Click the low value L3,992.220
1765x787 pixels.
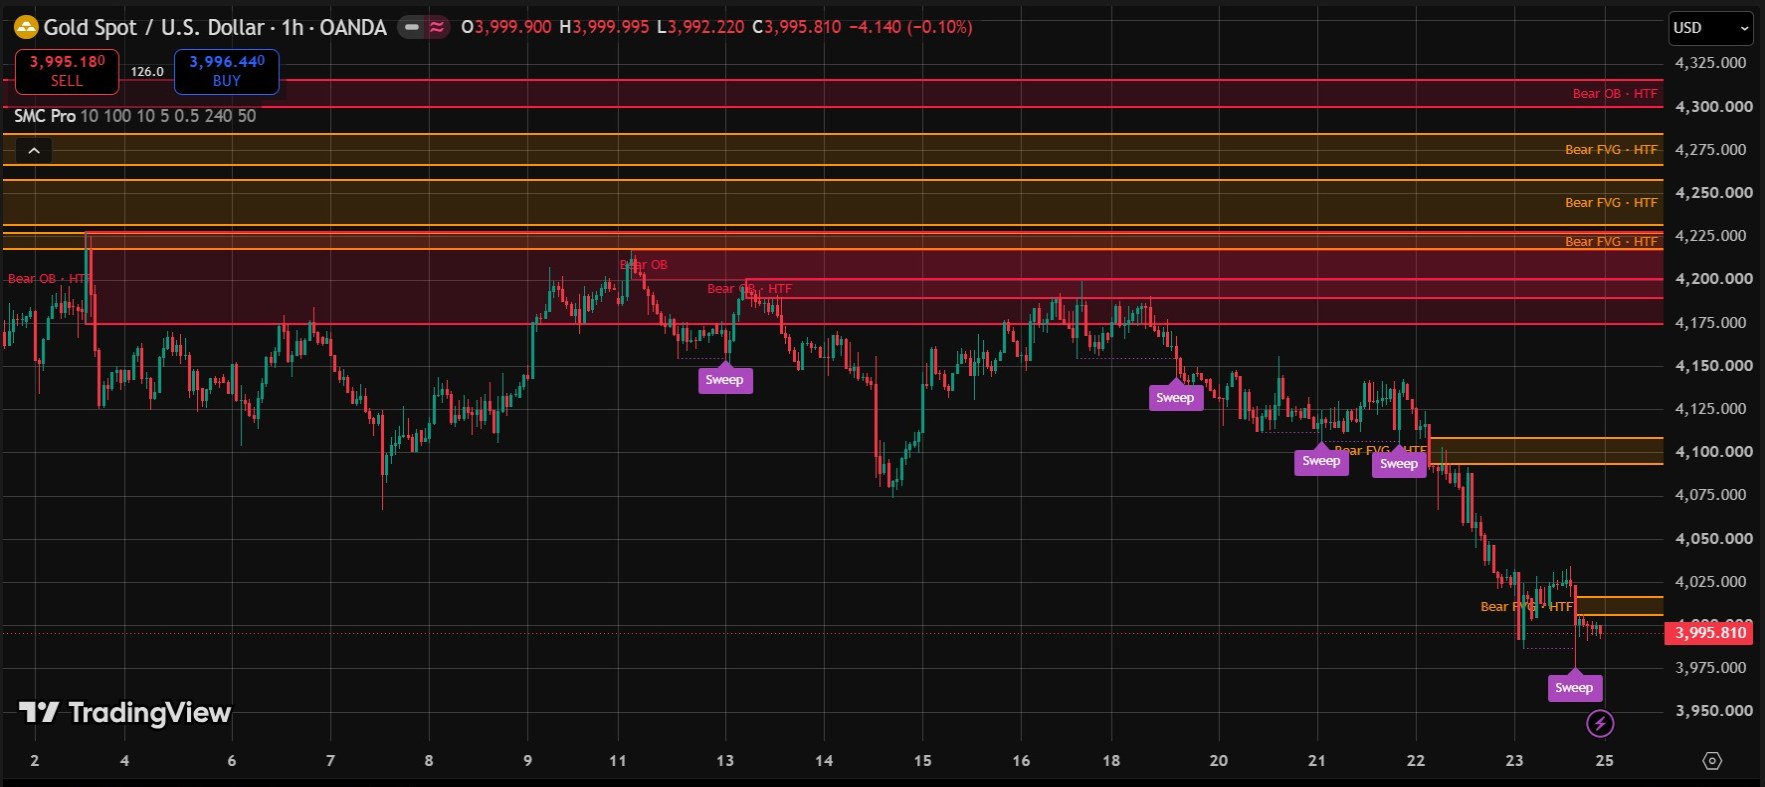[x=700, y=27]
